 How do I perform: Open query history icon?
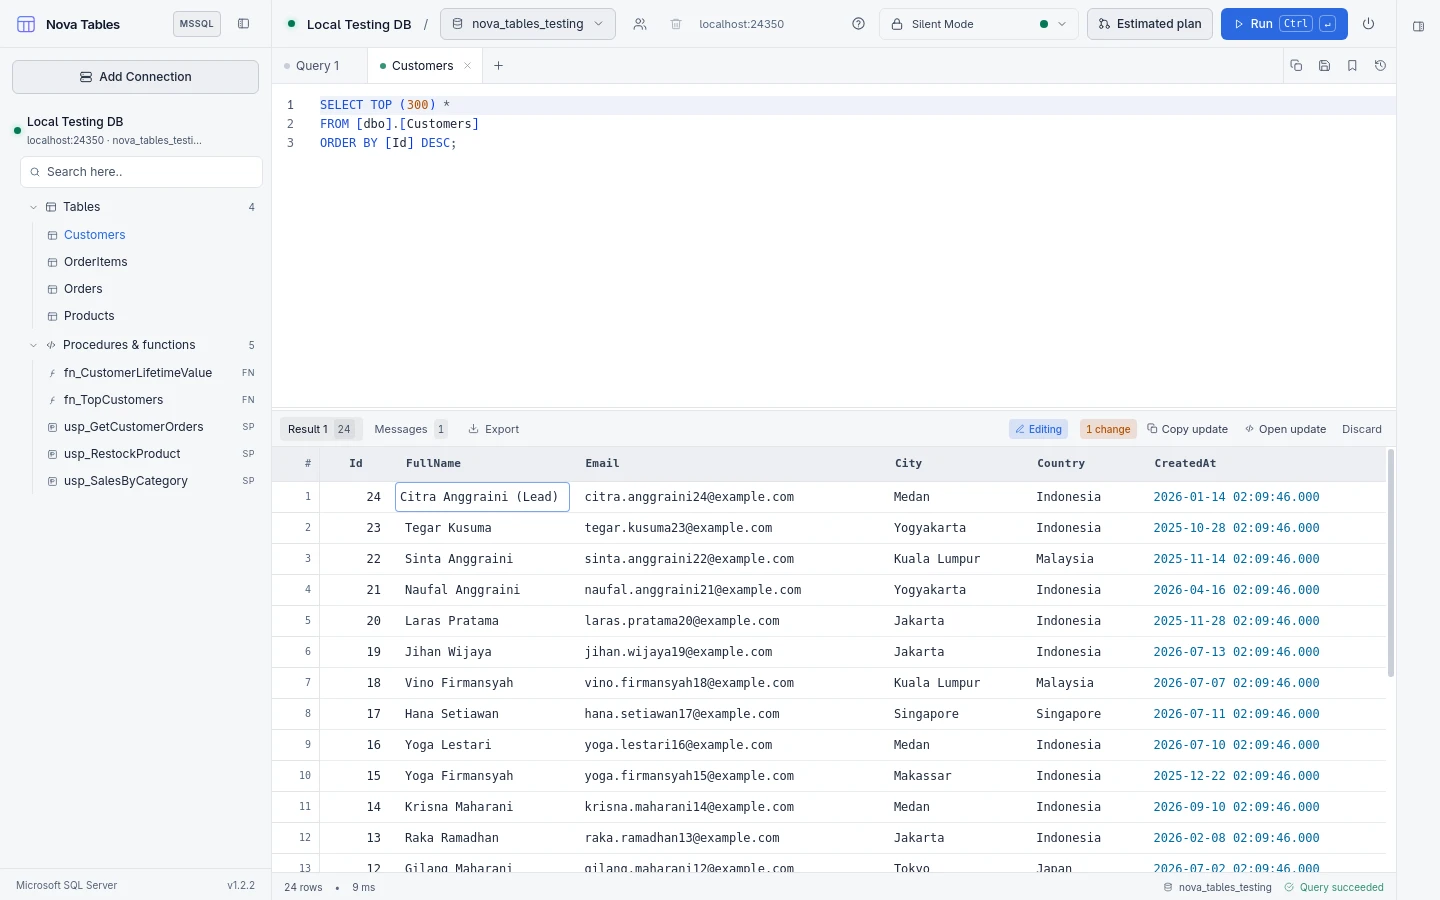tap(1380, 66)
